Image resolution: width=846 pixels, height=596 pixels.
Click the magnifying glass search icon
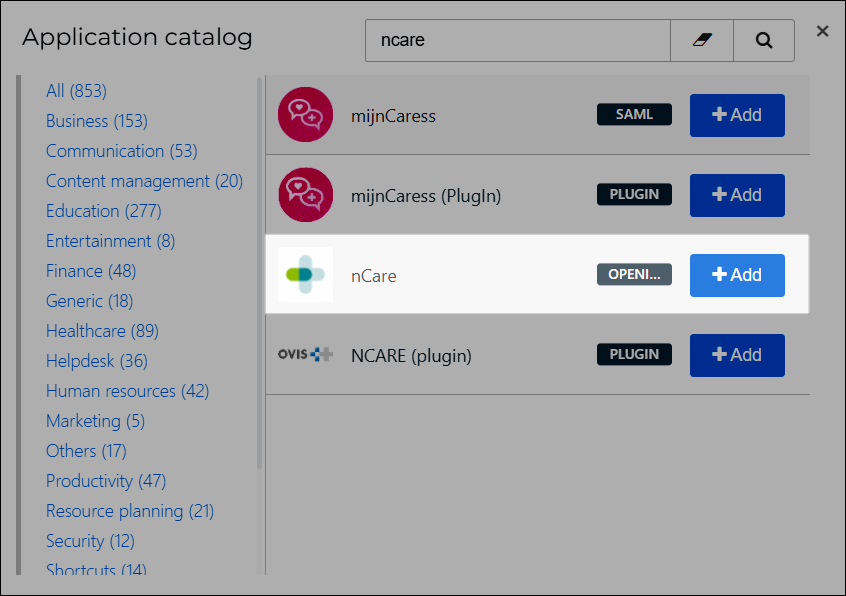point(763,40)
